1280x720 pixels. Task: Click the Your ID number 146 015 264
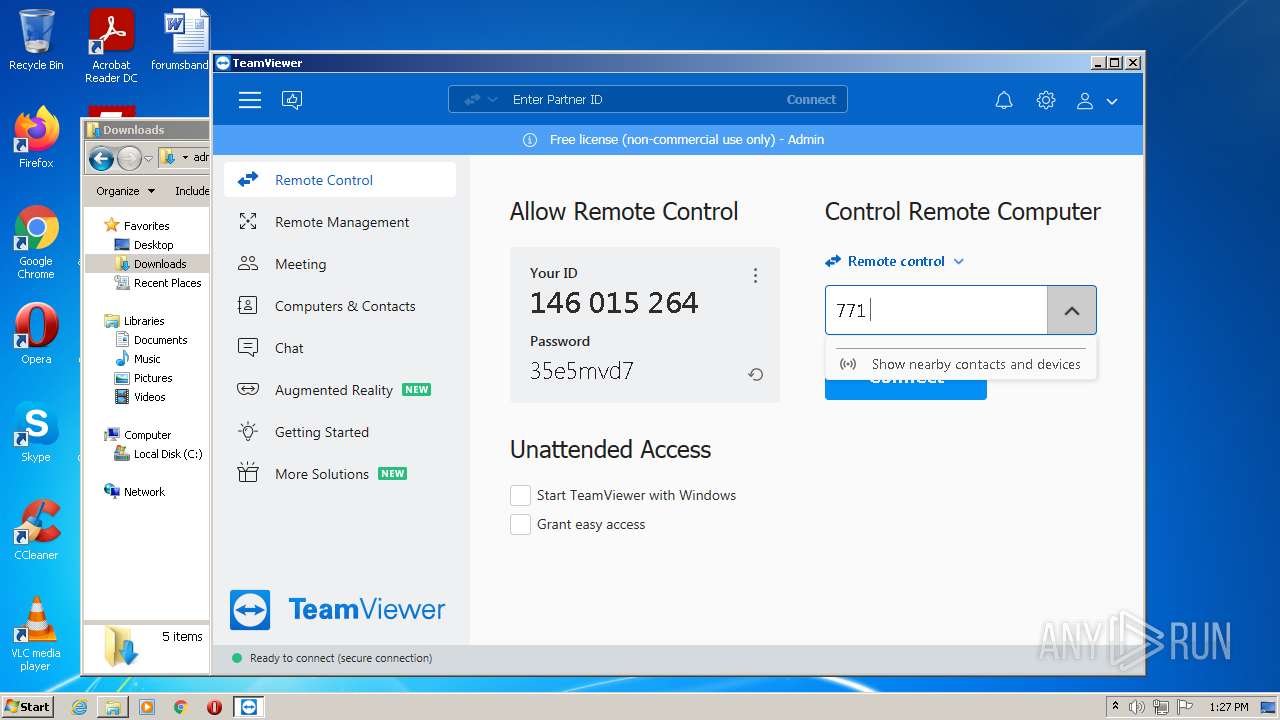(x=614, y=303)
